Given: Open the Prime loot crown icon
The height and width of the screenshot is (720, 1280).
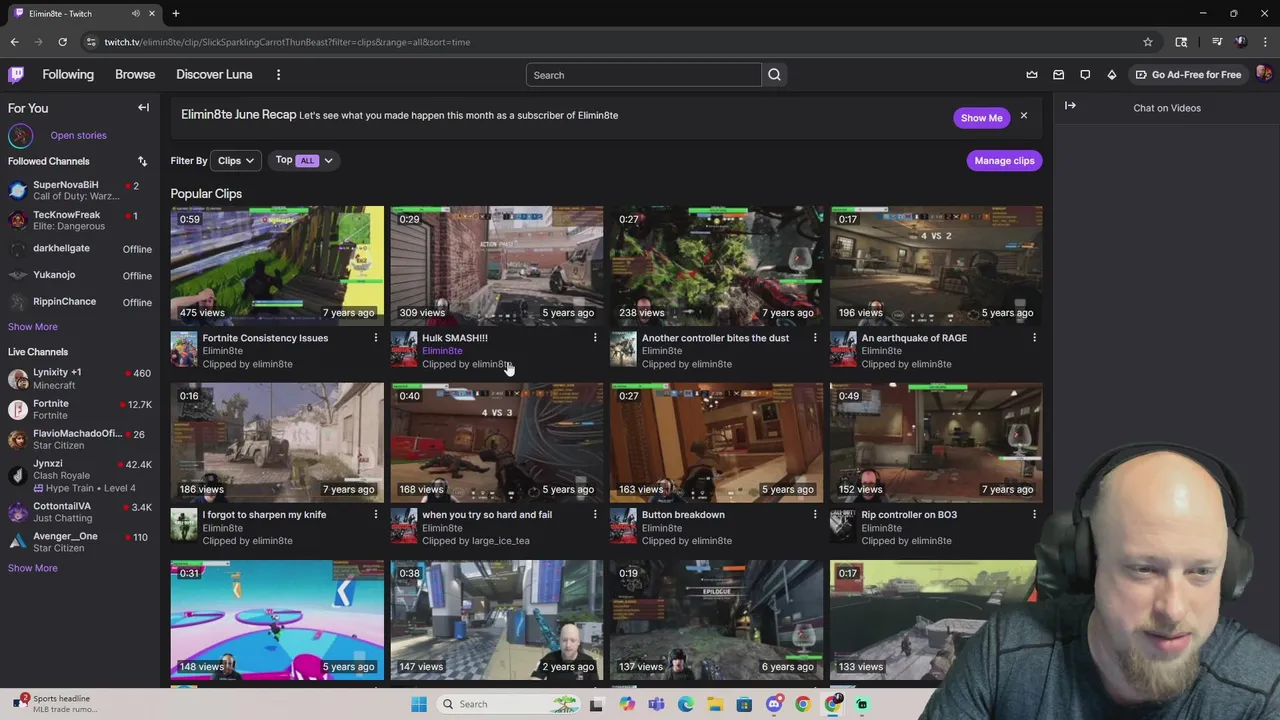Looking at the screenshot, I should pyautogui.click(x=1032, y=74).
